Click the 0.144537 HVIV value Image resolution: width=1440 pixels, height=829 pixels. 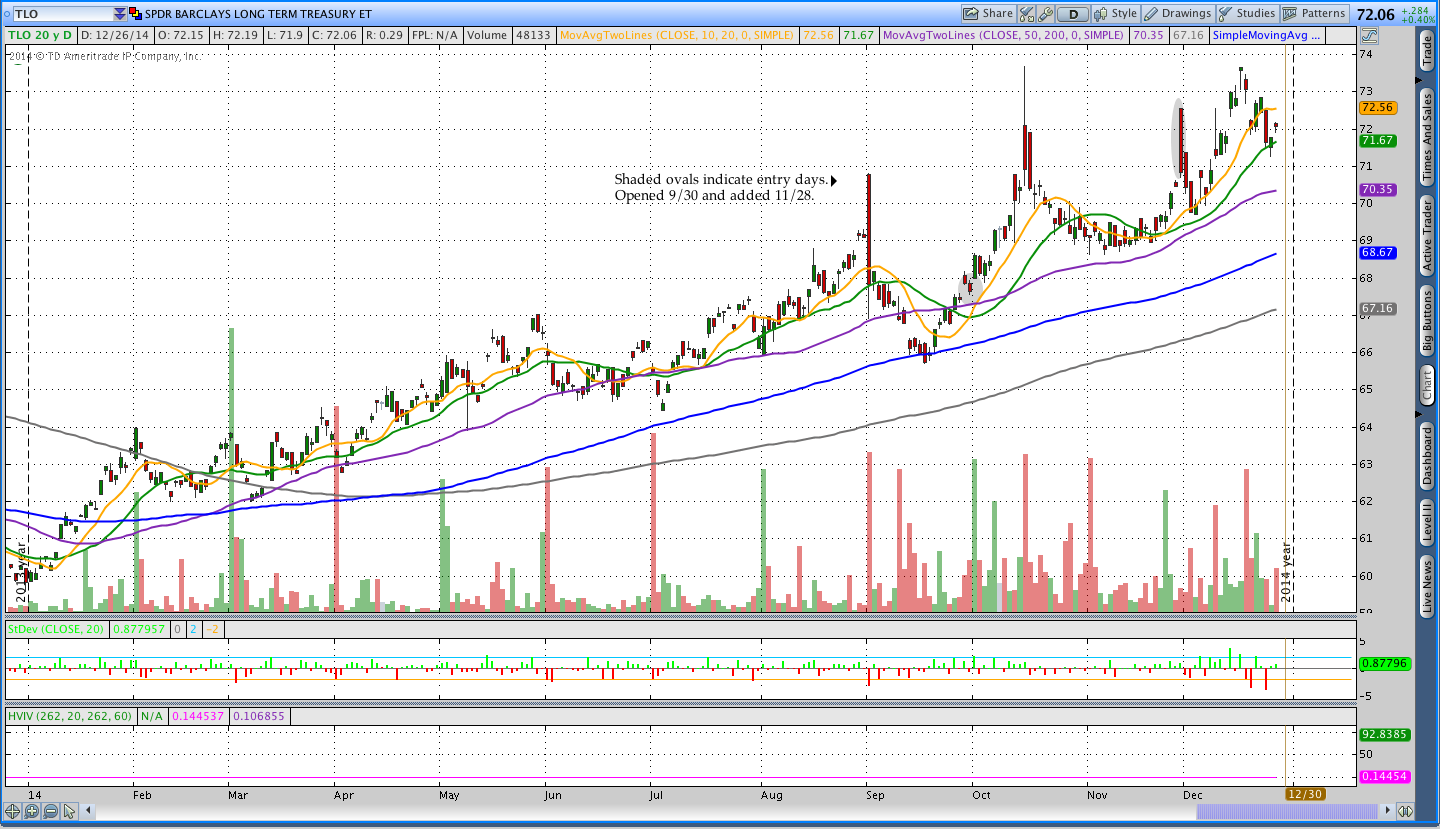pos(199,716)
